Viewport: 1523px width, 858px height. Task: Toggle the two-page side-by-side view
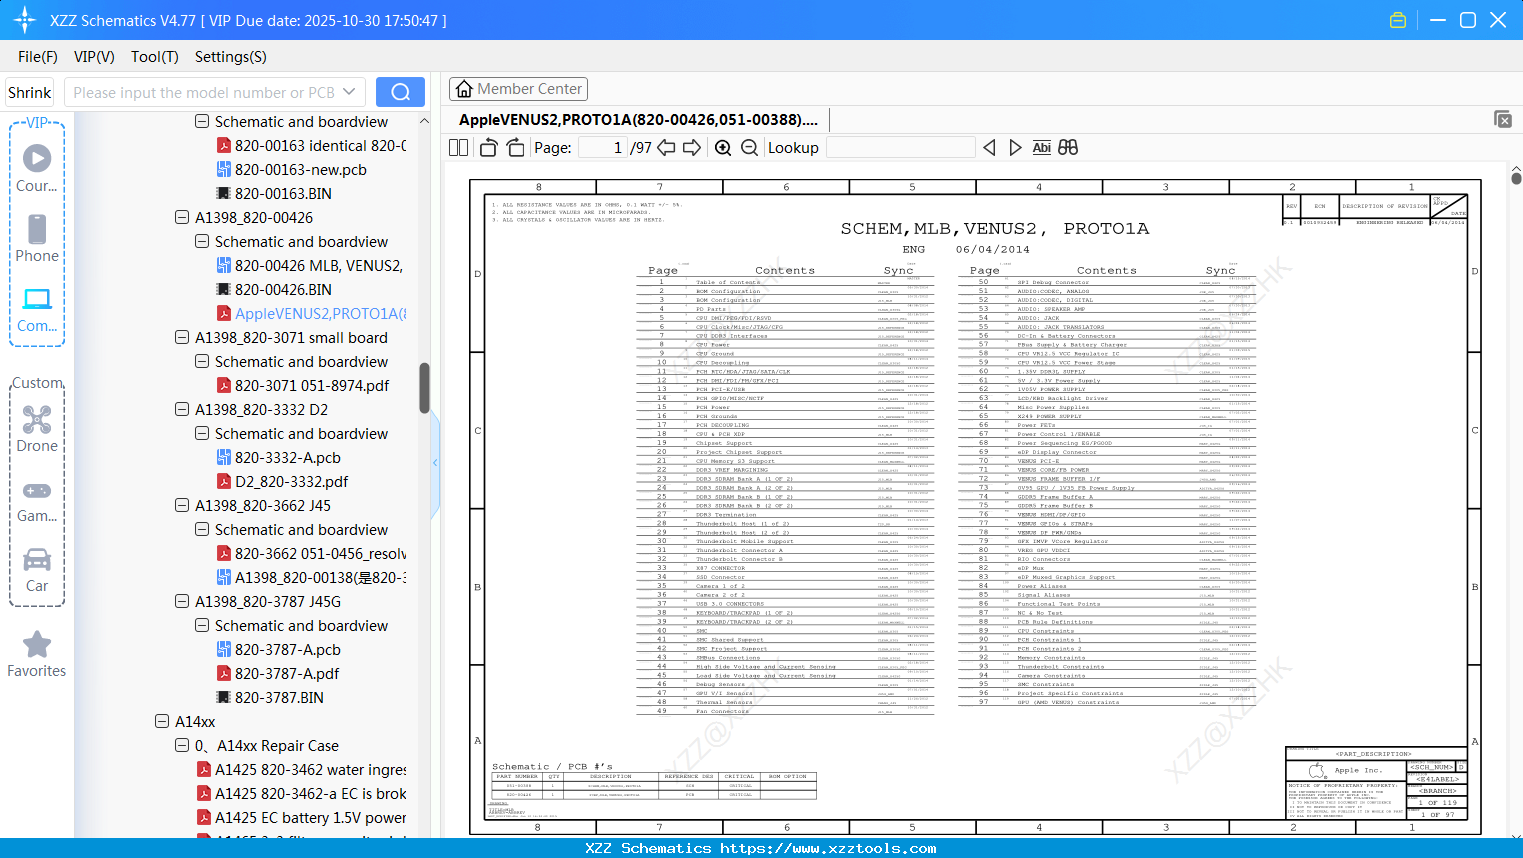point(459,148)
